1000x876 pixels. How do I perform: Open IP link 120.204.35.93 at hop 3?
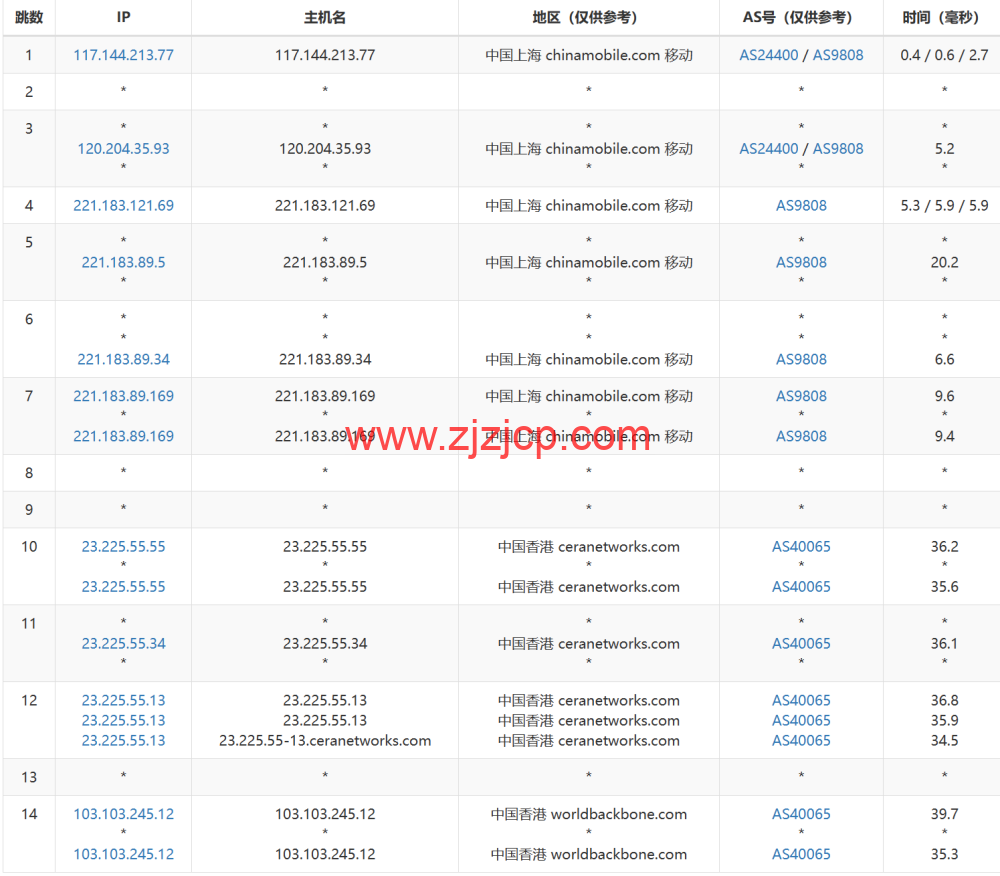[123, 148]
